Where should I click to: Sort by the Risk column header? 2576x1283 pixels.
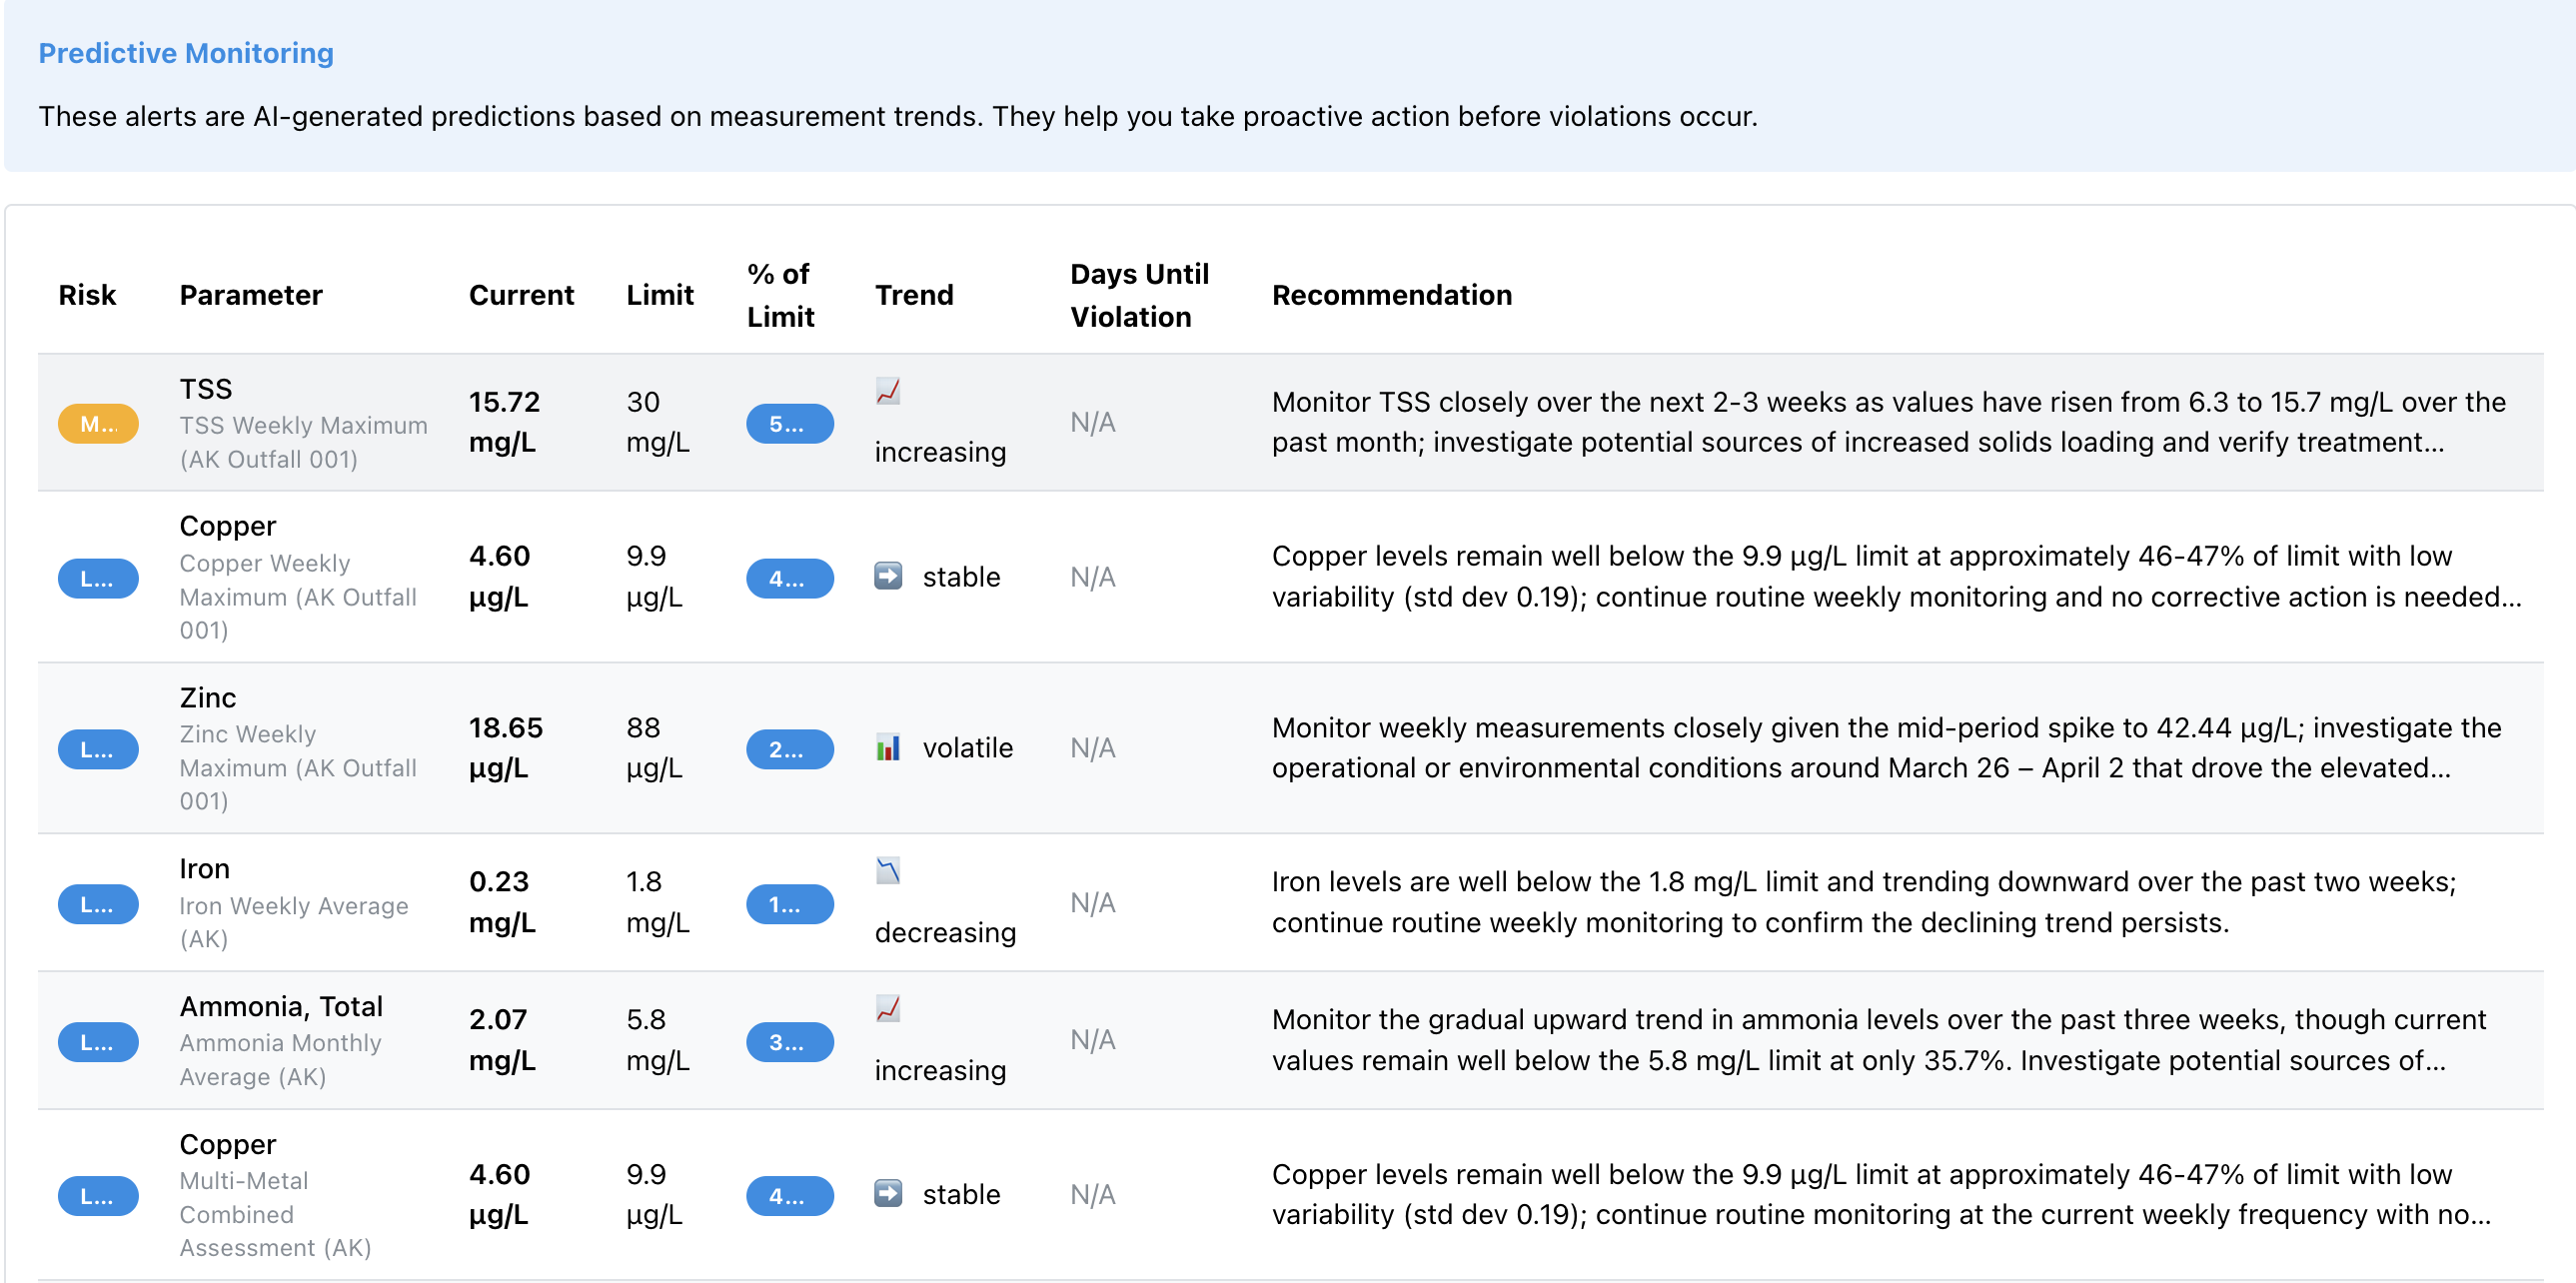click(87, 295)
